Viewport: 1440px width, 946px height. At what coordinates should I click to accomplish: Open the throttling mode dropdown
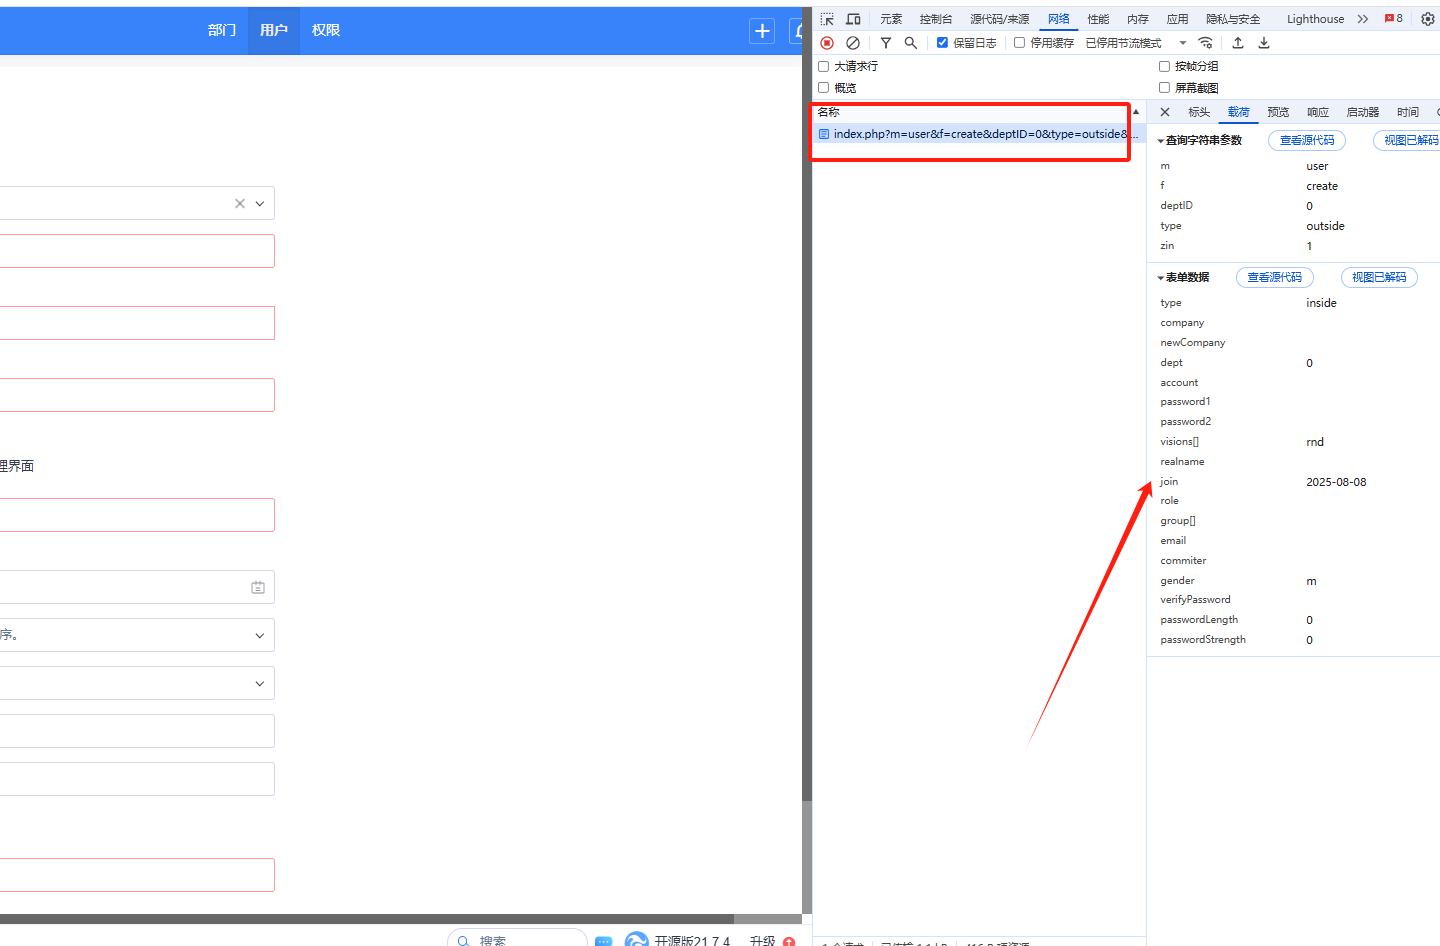(1136, 43)
